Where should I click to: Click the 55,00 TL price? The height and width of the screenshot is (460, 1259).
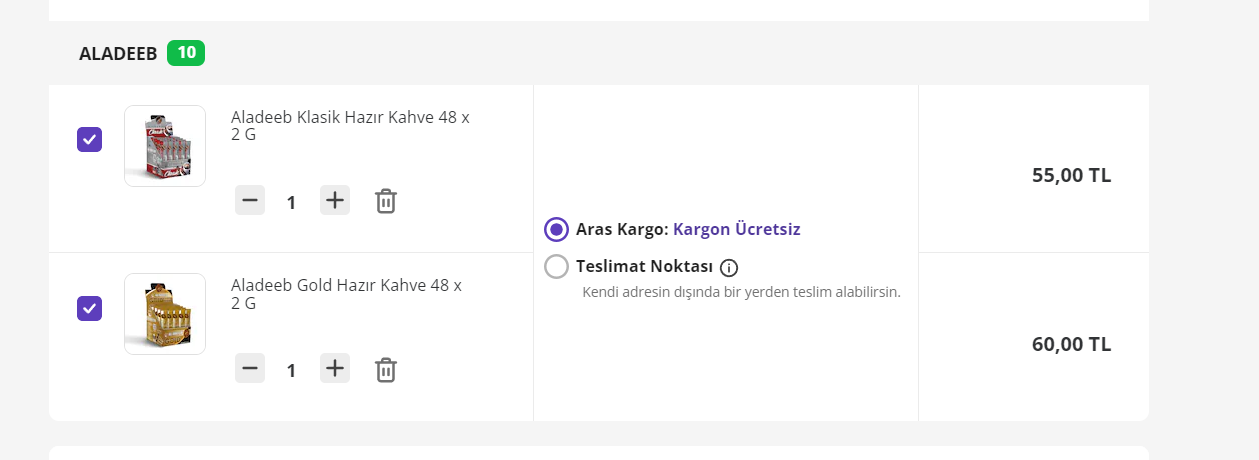[x=1071, y=176]
